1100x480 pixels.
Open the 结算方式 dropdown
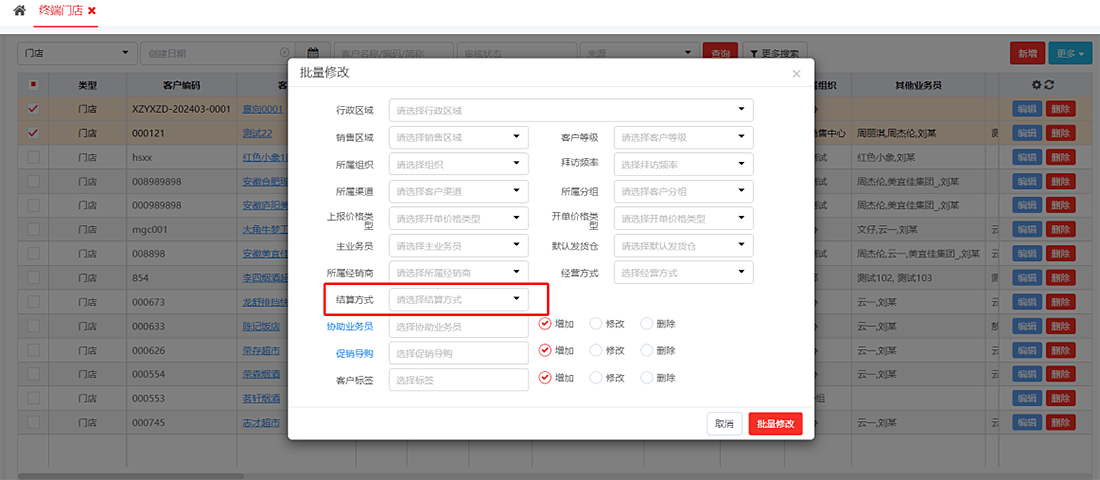coord(459,299)
